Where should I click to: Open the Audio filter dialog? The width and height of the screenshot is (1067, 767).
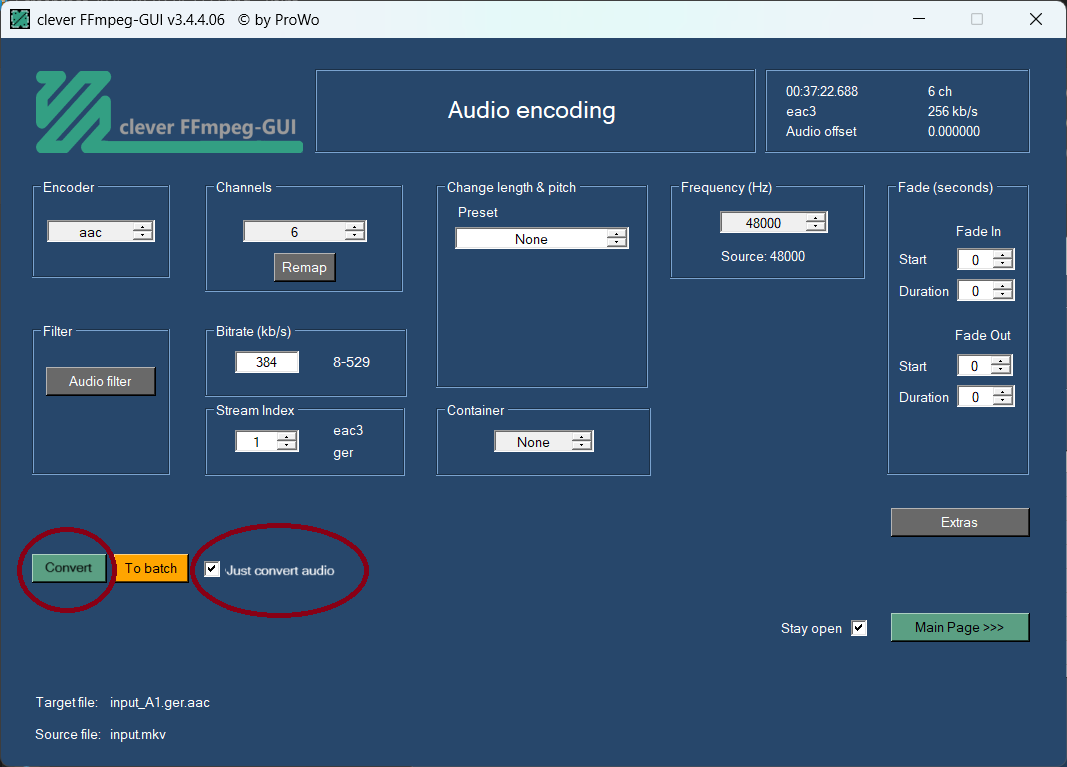[x=100, y=381]
